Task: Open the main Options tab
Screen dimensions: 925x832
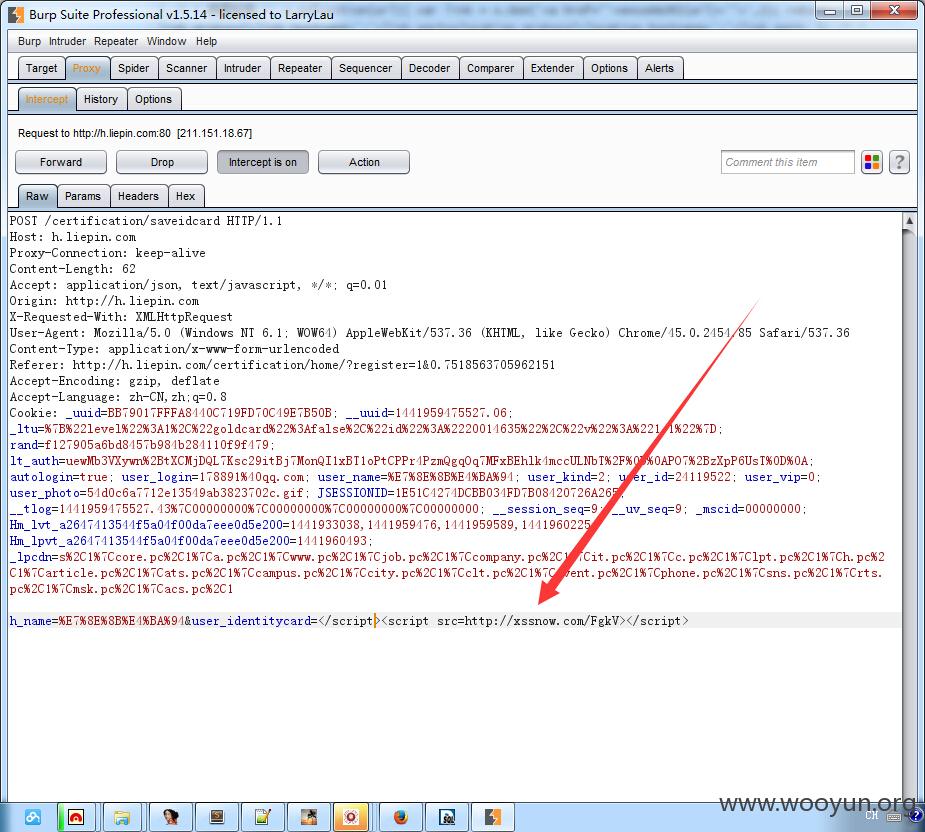Action: (x=609, y=68)
